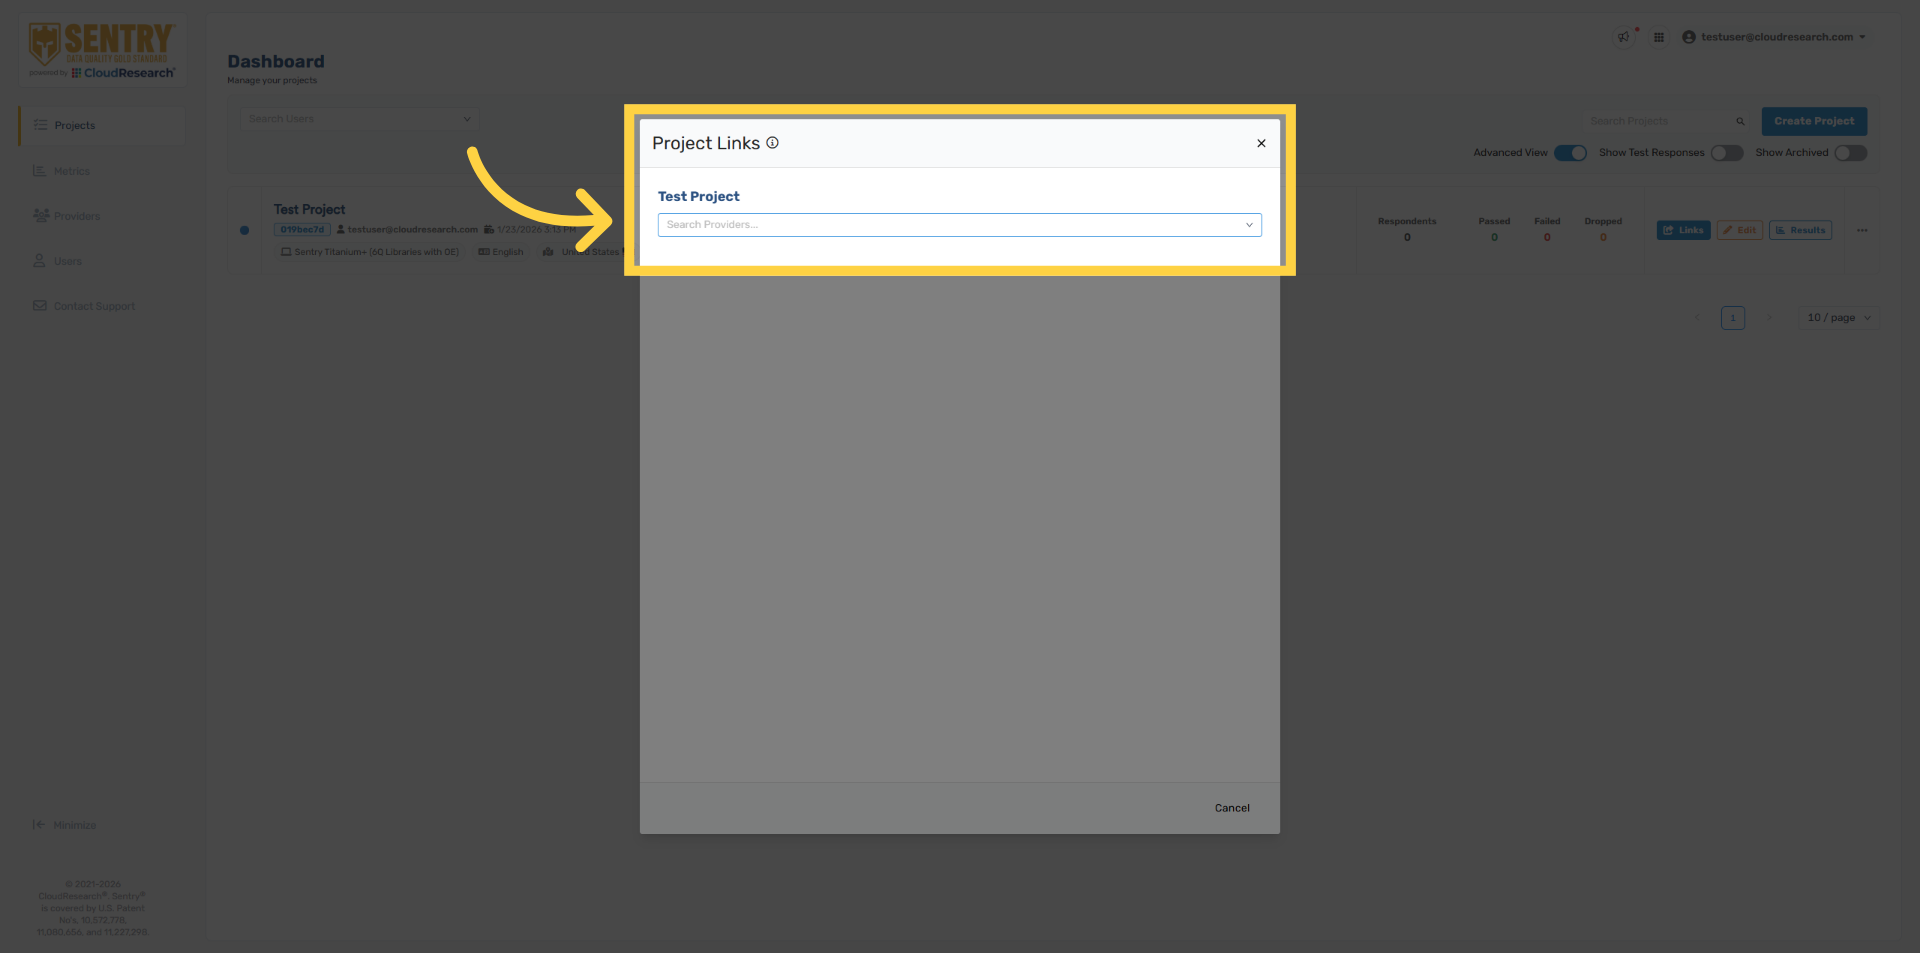Collapse sidebar using Minimize option
The width and height of the screenshot is (1920, 953).
click(x=66, y=824)
